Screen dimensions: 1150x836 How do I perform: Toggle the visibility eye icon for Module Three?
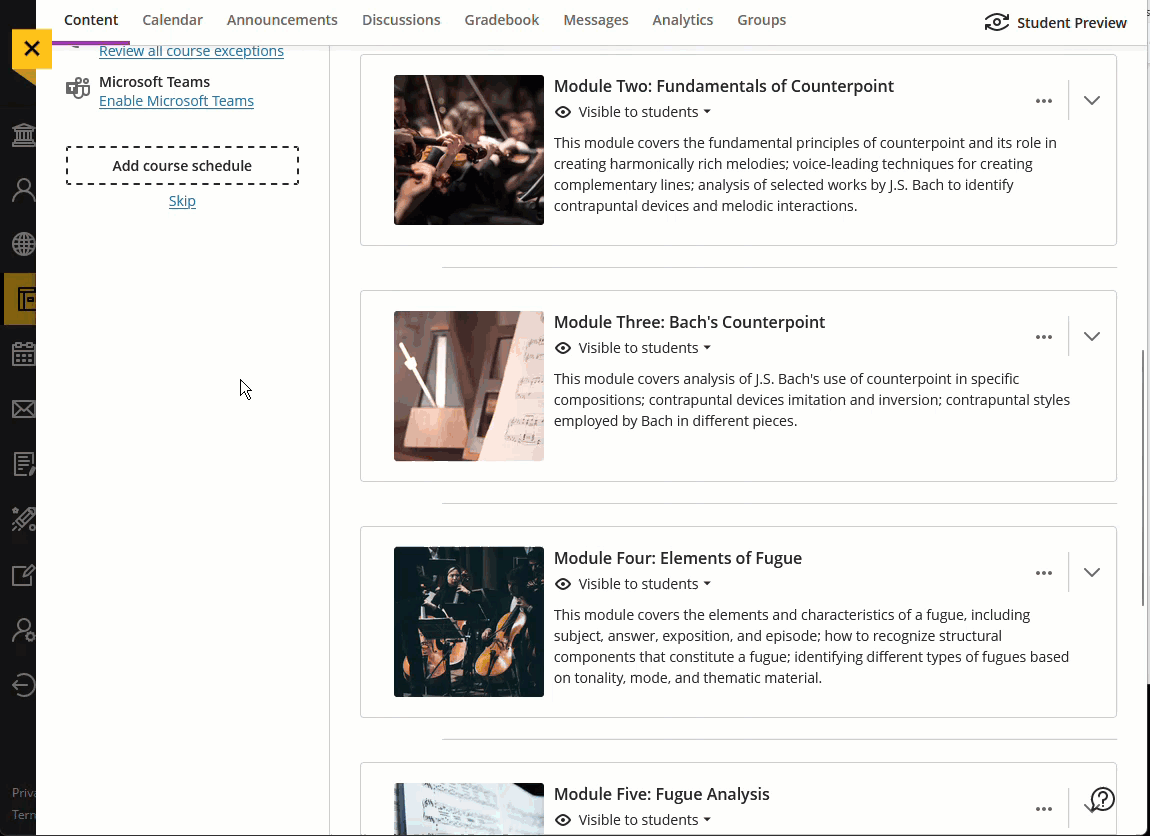coord(563,348)
